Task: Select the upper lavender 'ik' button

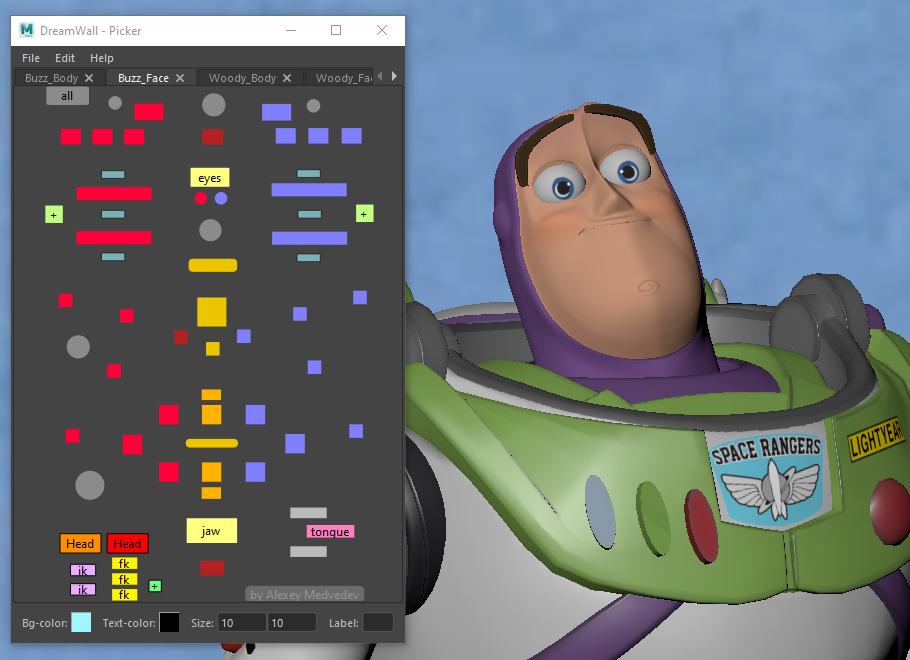Action: (83, 570)
